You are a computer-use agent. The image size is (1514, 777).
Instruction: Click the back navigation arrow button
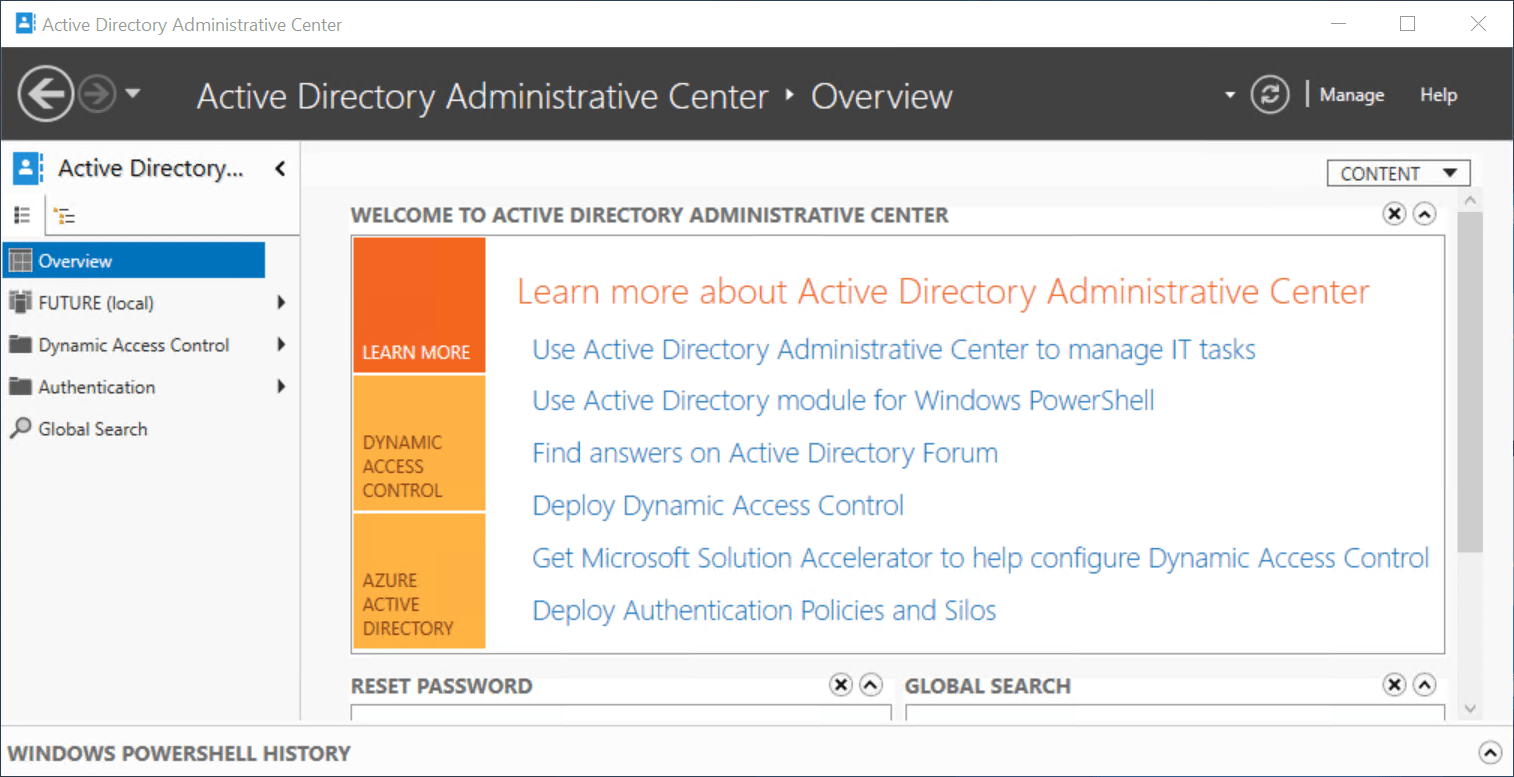46,95
